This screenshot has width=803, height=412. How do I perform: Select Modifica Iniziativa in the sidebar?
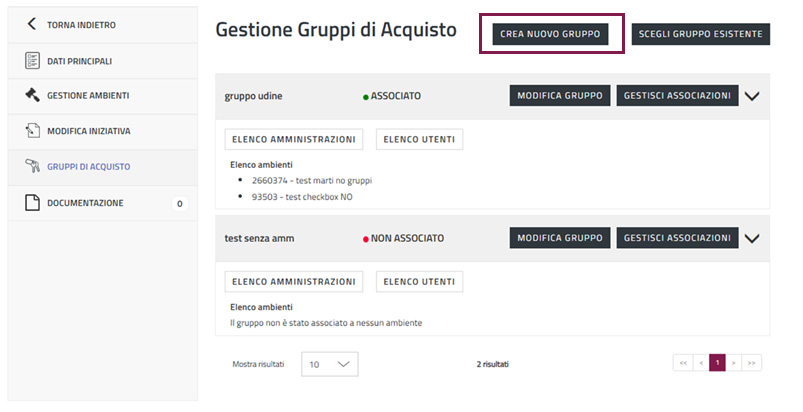[x=89, y=131]
